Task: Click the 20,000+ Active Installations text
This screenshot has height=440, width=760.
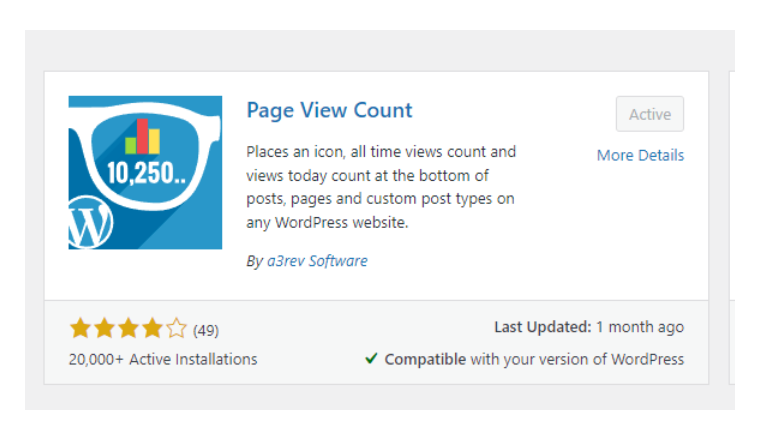Action: (x=163, y=359)
